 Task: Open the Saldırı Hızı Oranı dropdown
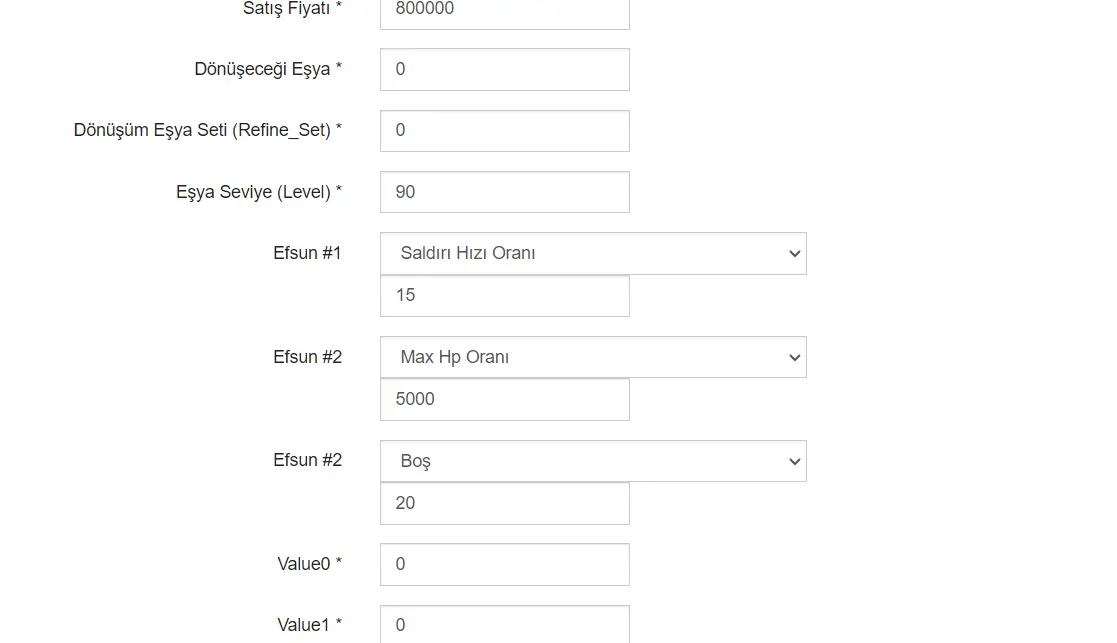coord(592,254)
